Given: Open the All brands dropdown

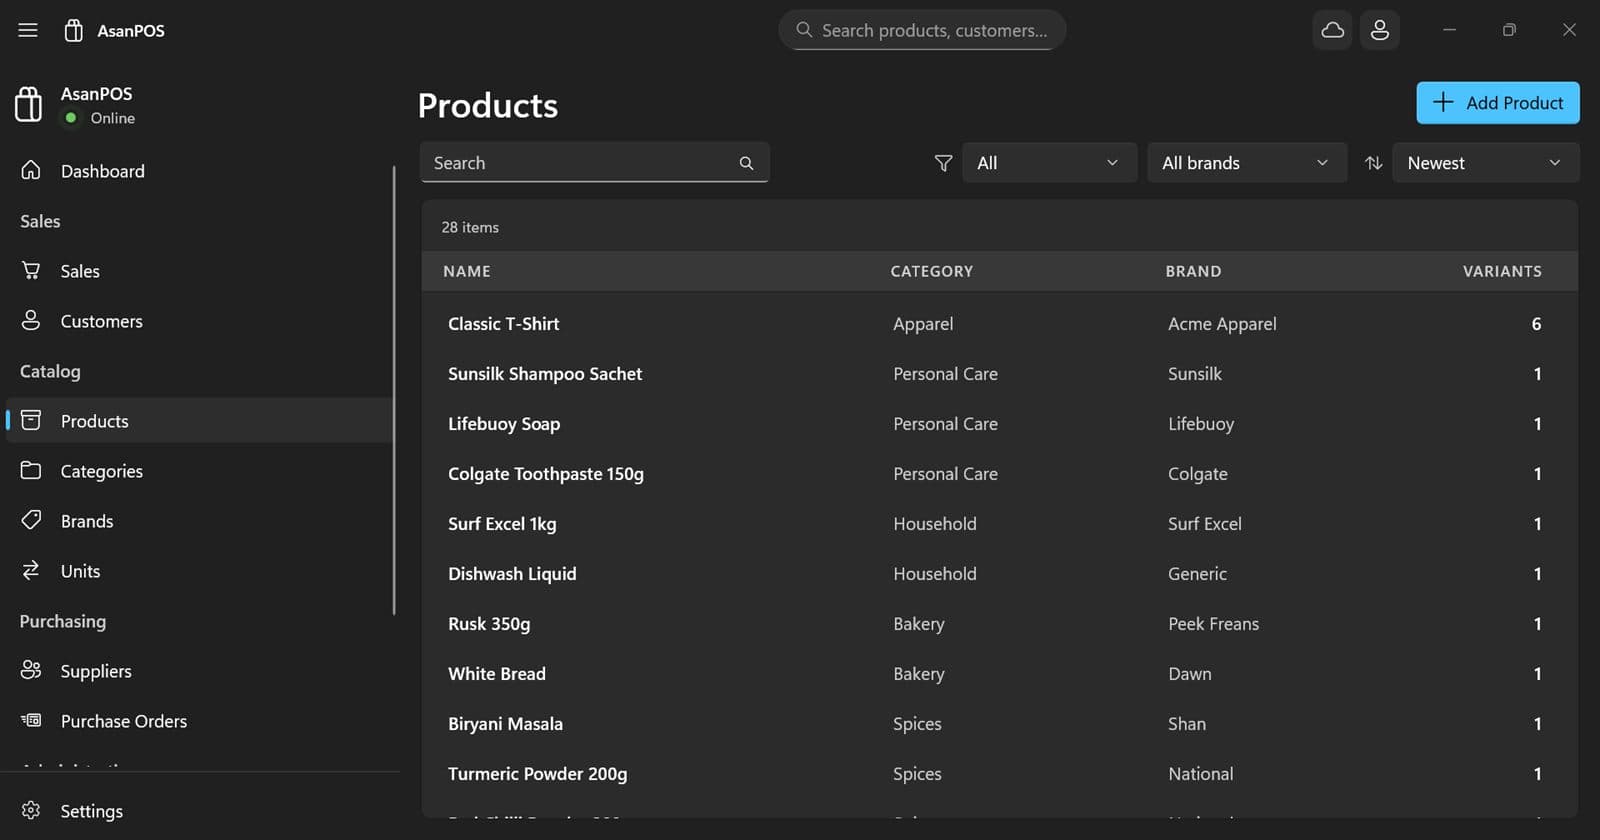Looking at the screenshot, I should [1247, 163].
